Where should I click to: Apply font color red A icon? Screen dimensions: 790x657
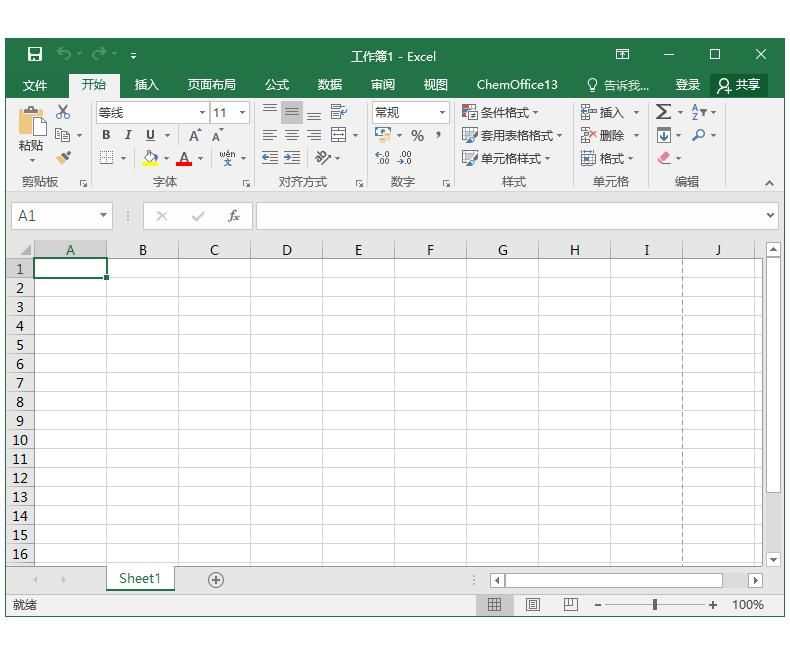[184, 158]
